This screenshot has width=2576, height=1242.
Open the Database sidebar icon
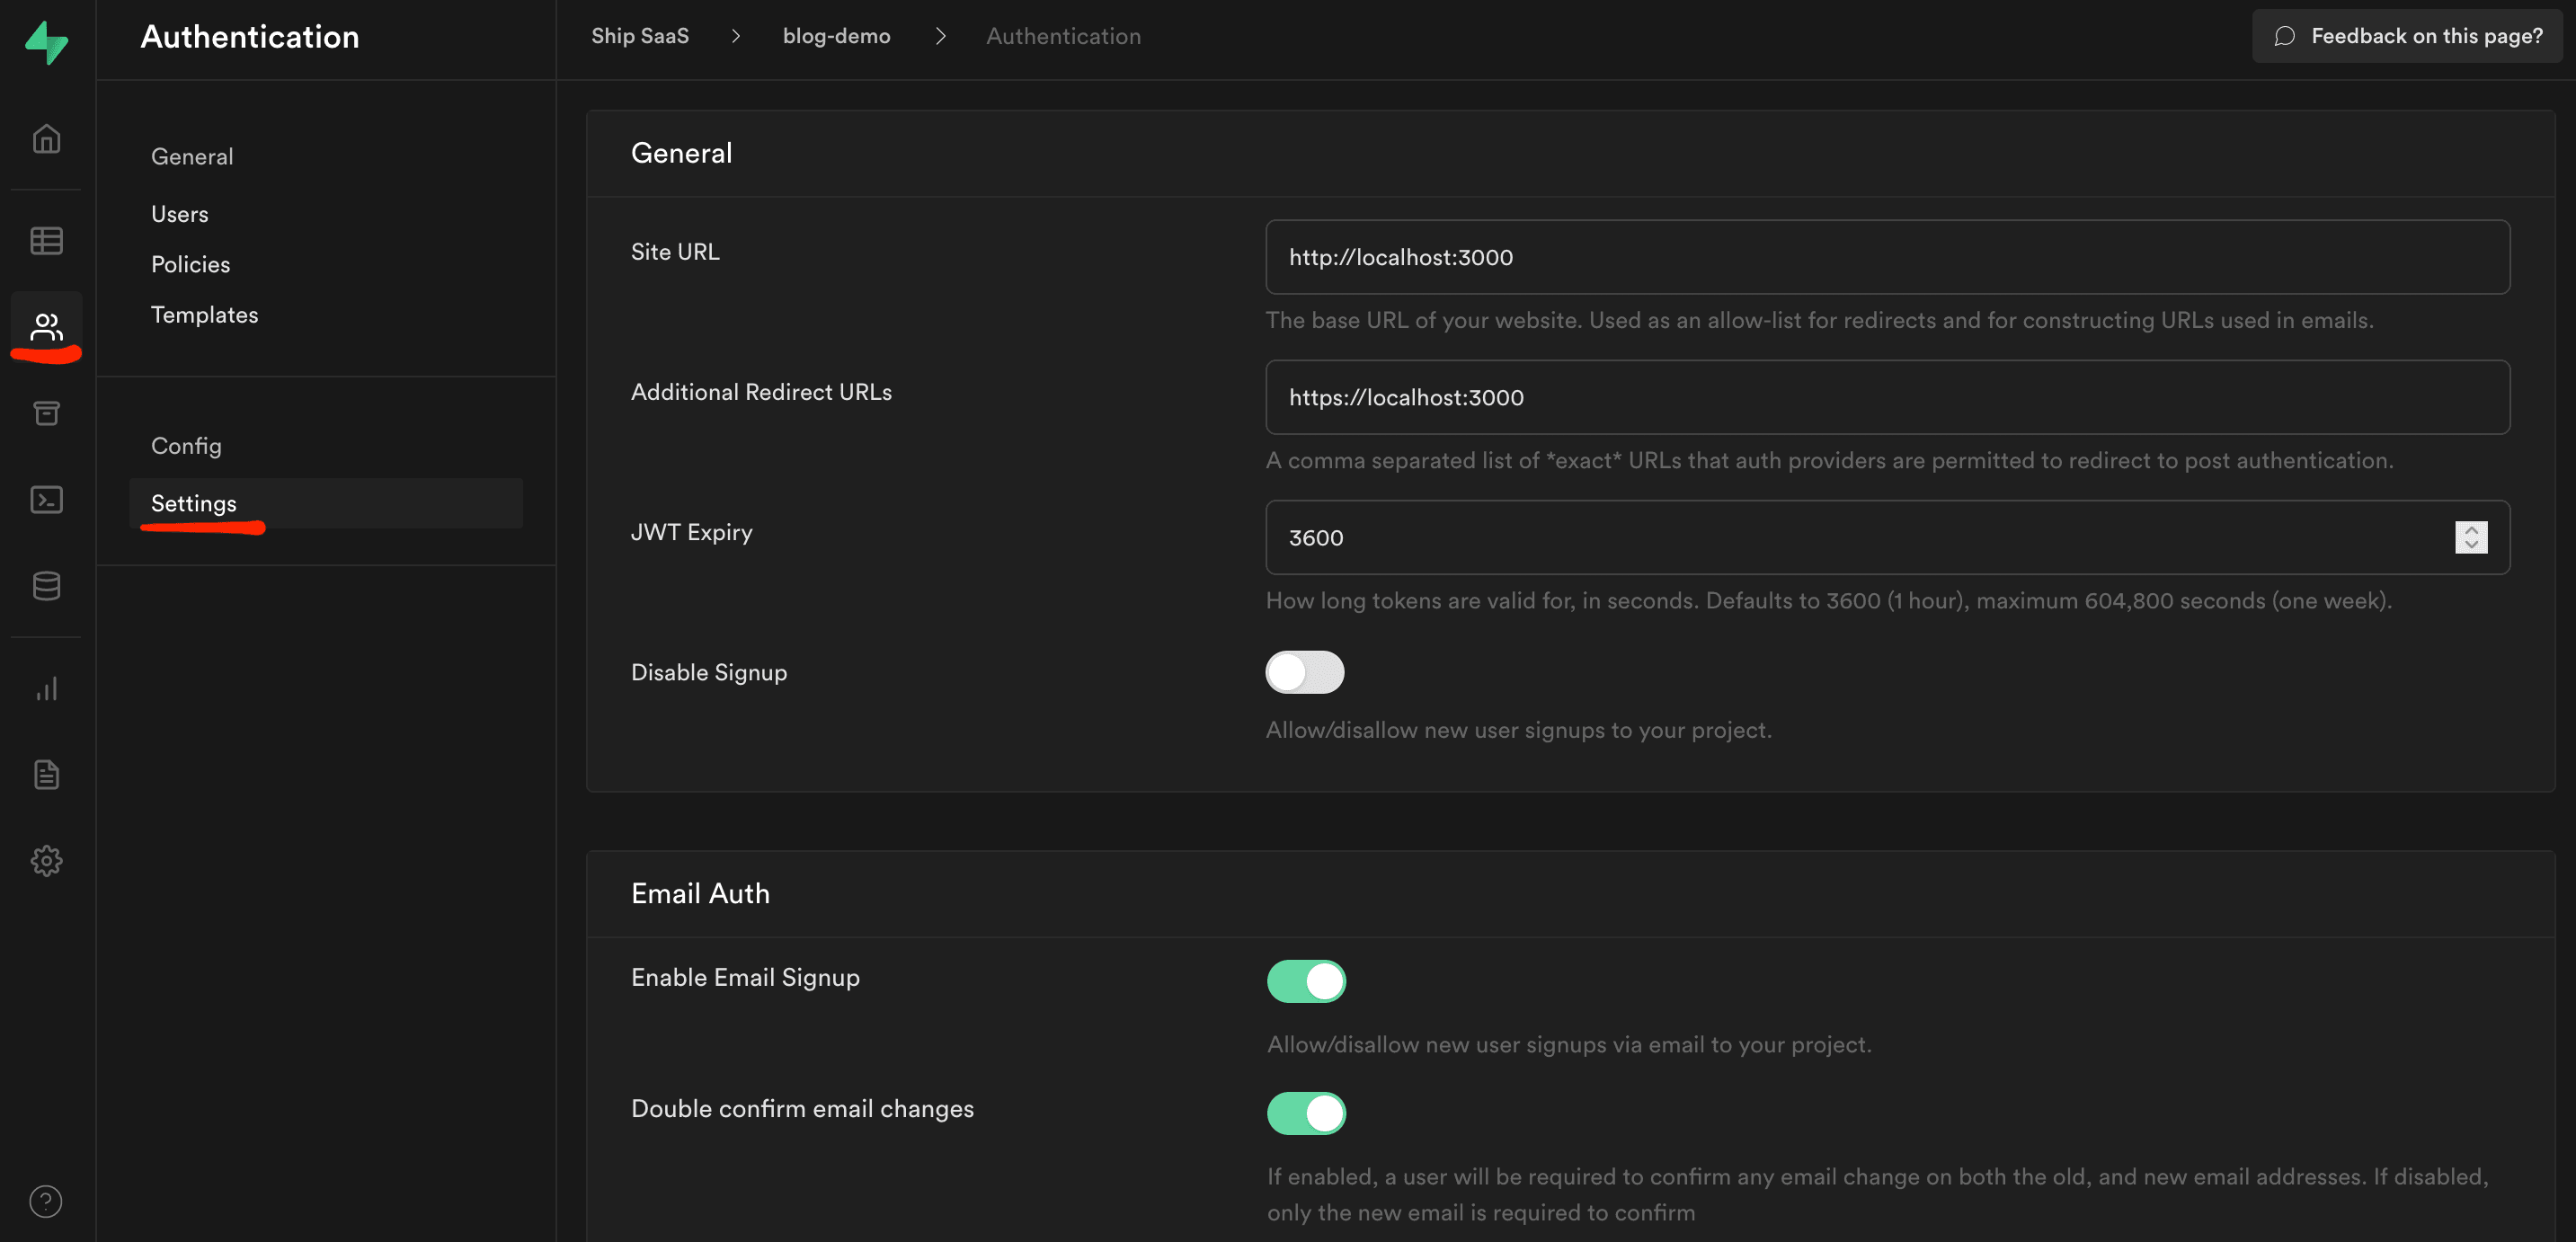(46, 586)
